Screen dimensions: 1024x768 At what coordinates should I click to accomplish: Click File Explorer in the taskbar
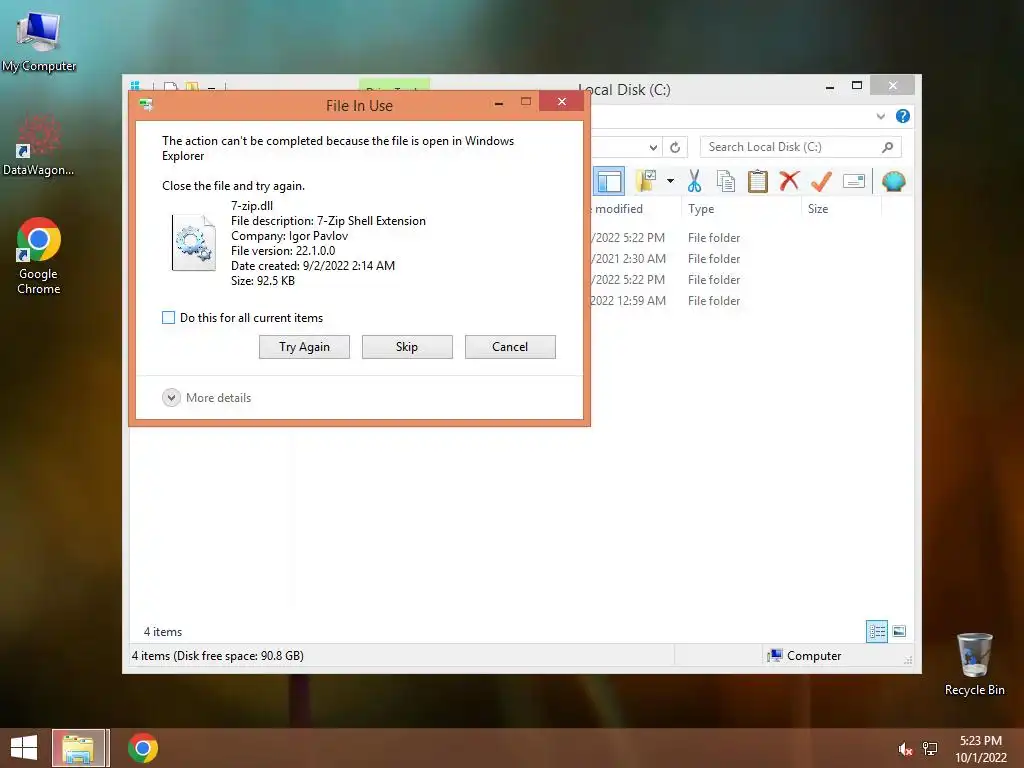78,748
